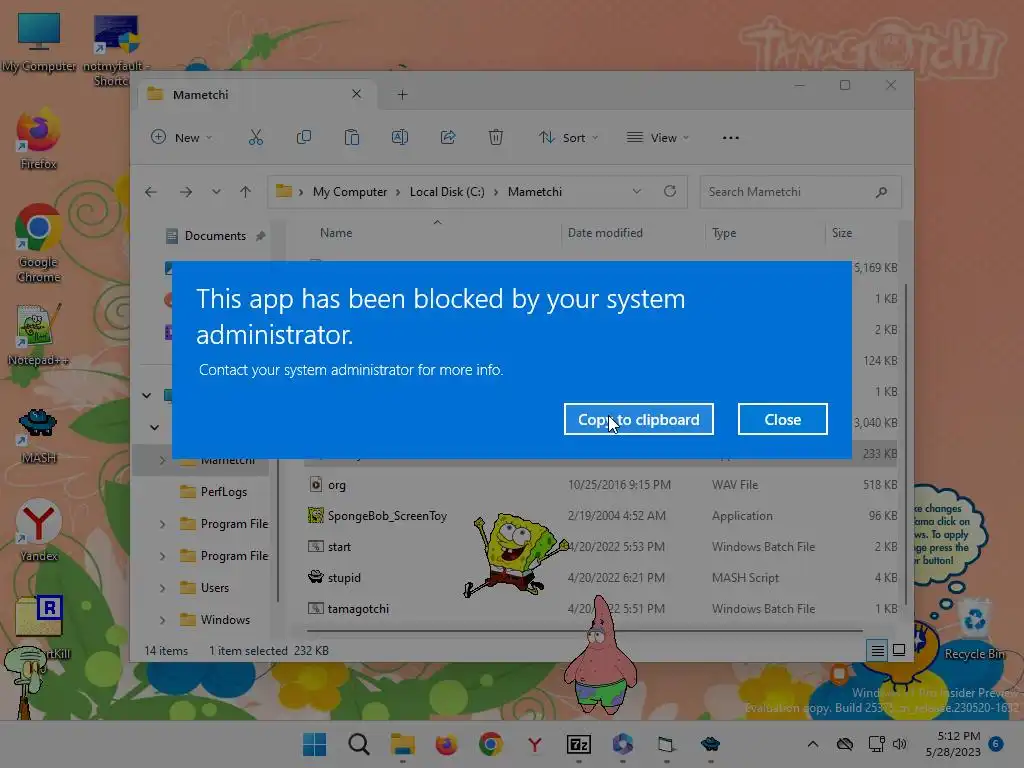This screenshot has width=1024, height=768.
Task: Sort by the Size column header
Action: [841, 233]
